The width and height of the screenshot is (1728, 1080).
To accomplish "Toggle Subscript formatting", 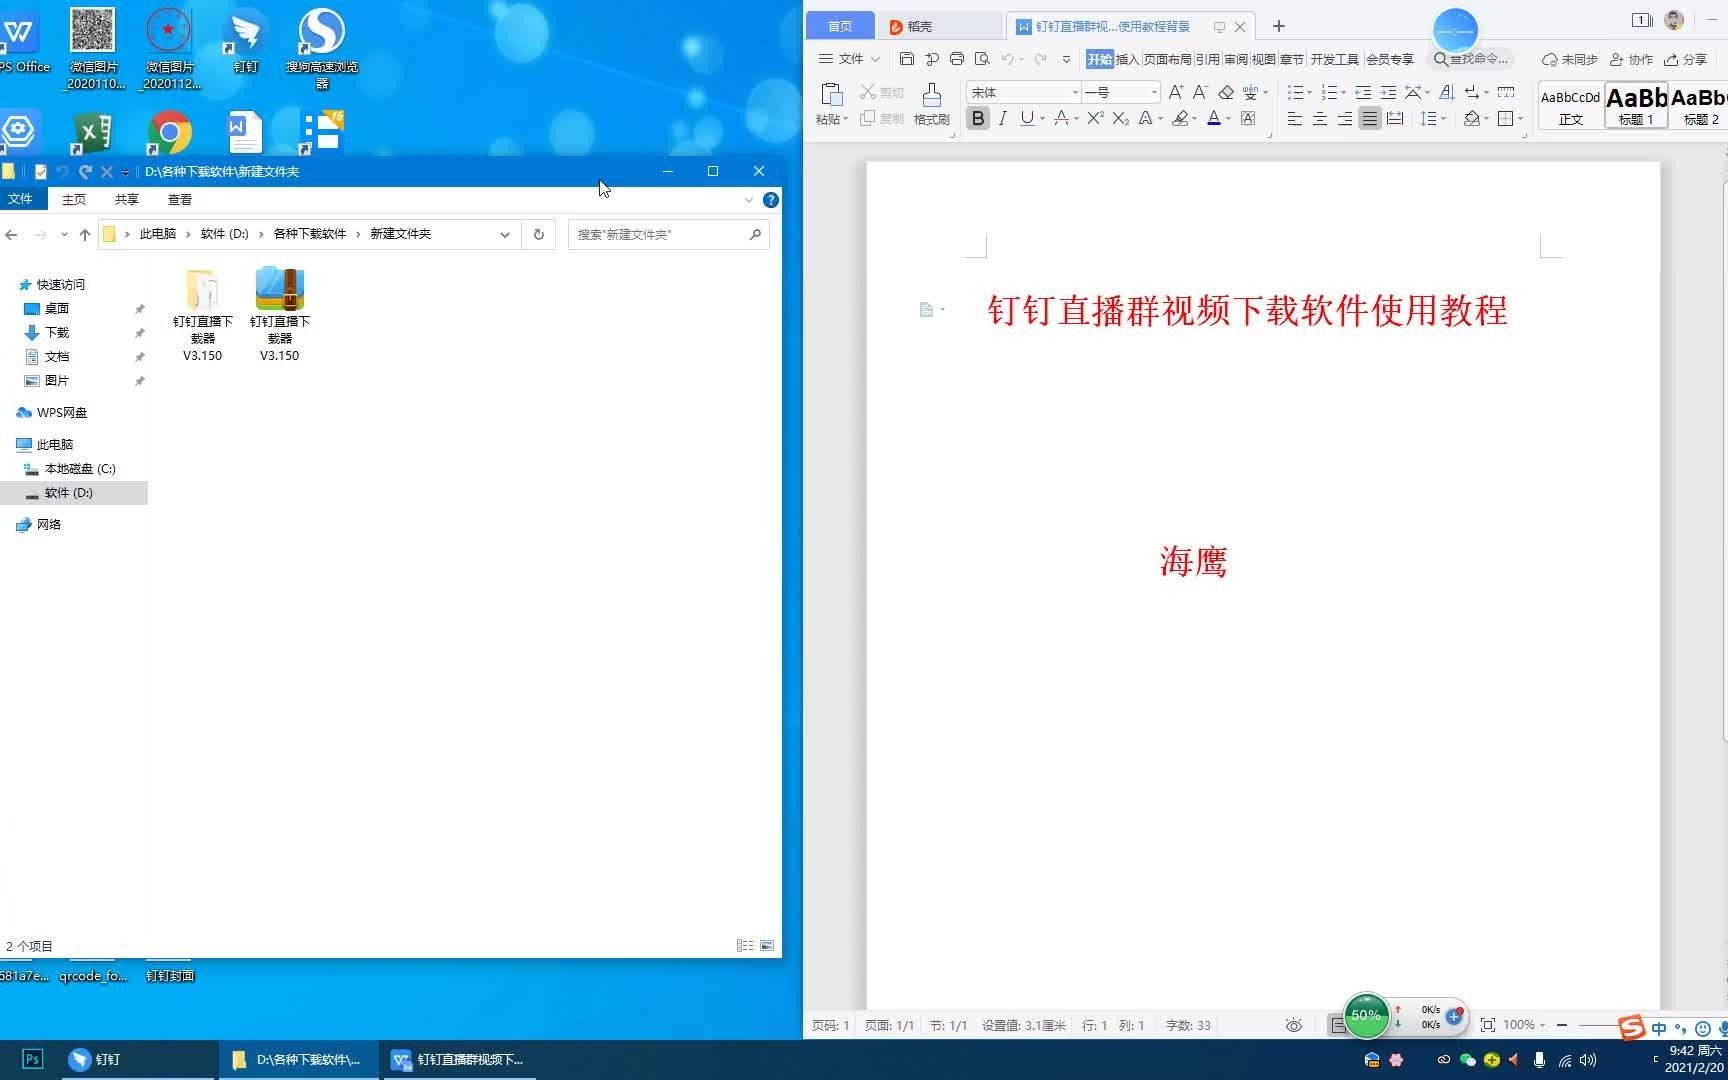I will (x=1120, y=119).
